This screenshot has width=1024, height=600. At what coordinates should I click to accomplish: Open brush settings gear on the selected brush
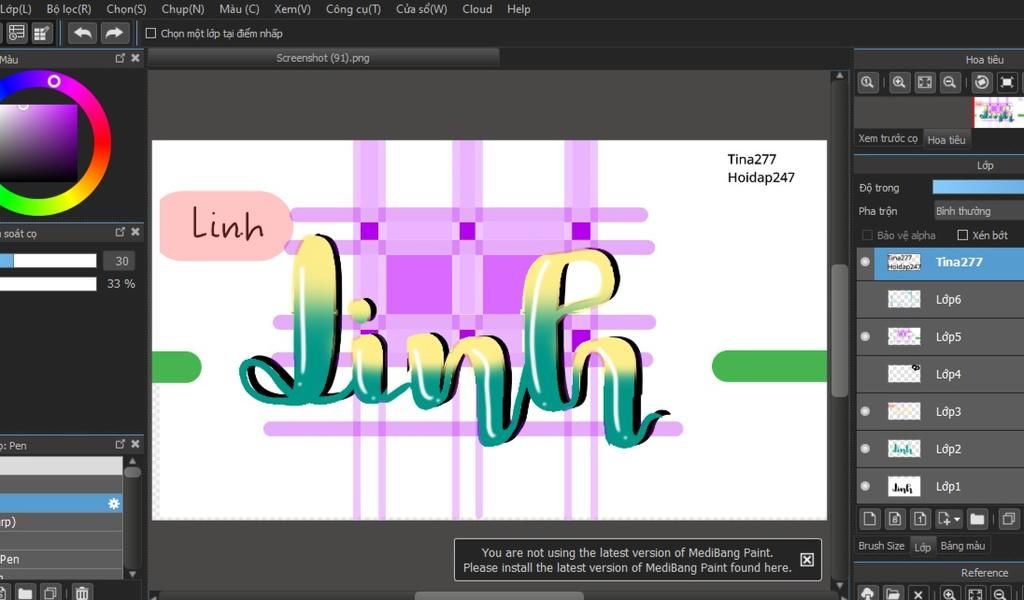tap(114, 503)
